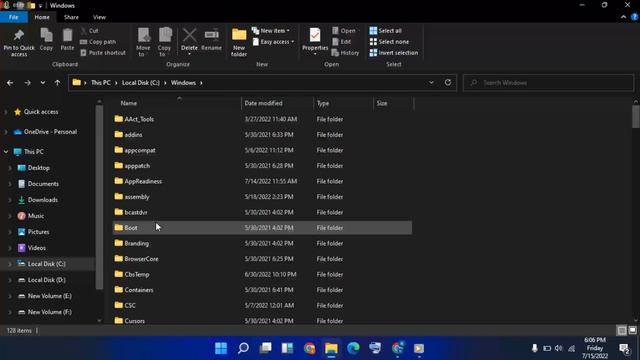Click the History ribbon command
Viewport: 640px width, 360px height.
point(345,53)
